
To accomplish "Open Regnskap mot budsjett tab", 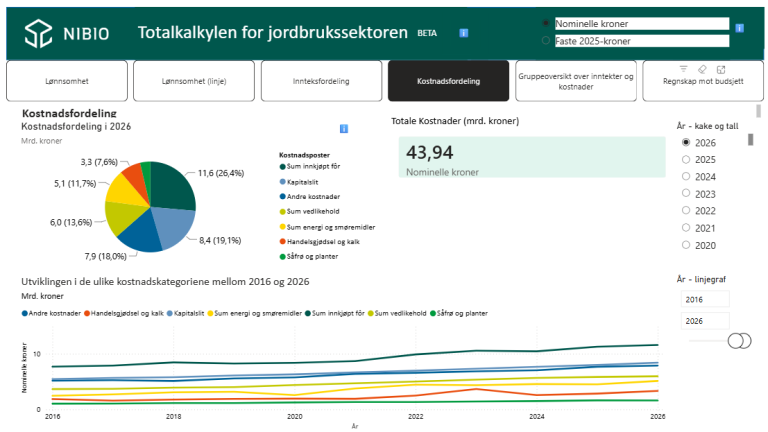I will 703,81.
